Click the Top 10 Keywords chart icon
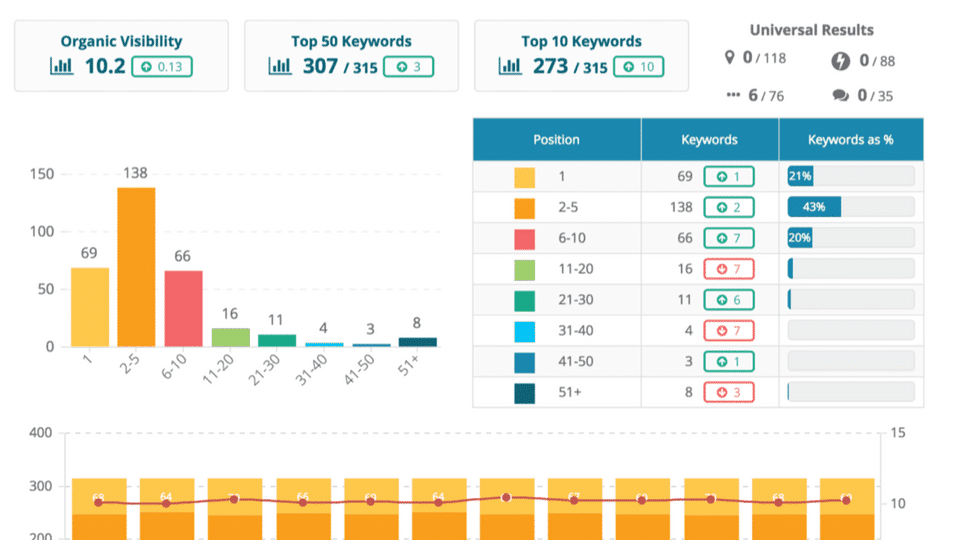 click(510, 67)
